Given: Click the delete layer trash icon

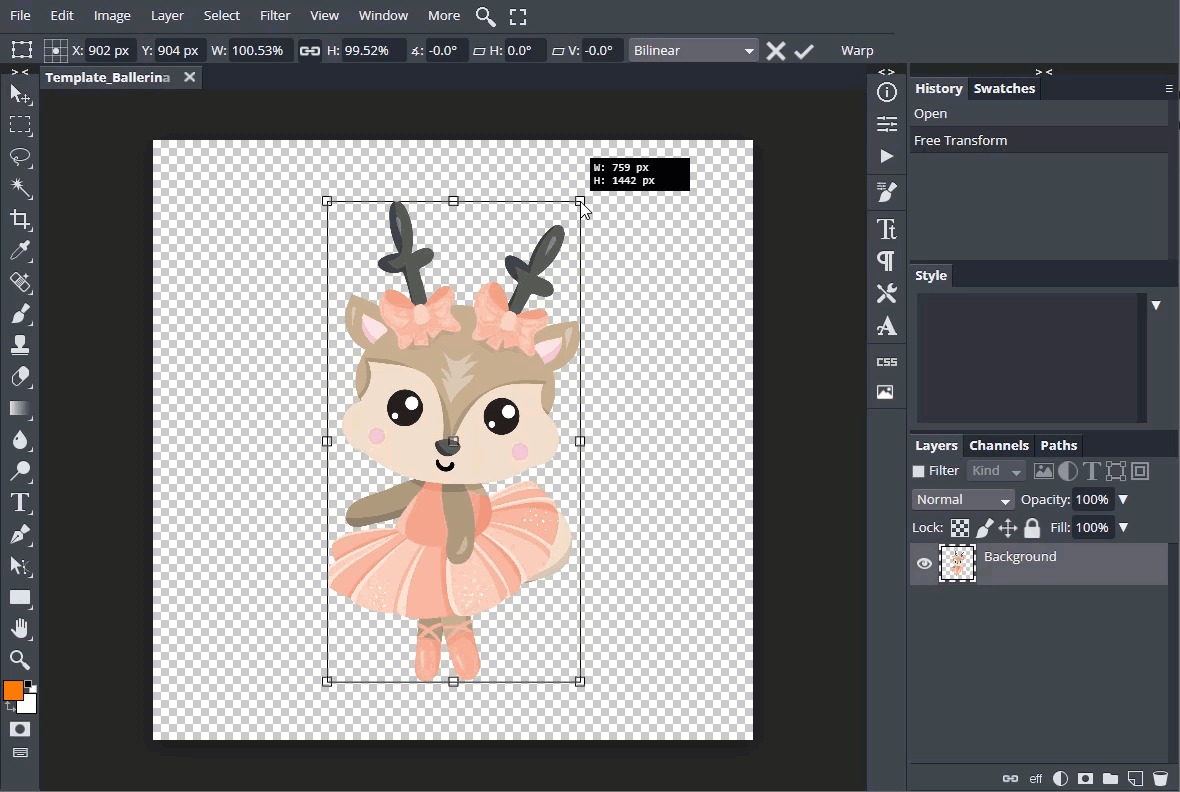Looking at the screenshot, I should (1160, 778).
